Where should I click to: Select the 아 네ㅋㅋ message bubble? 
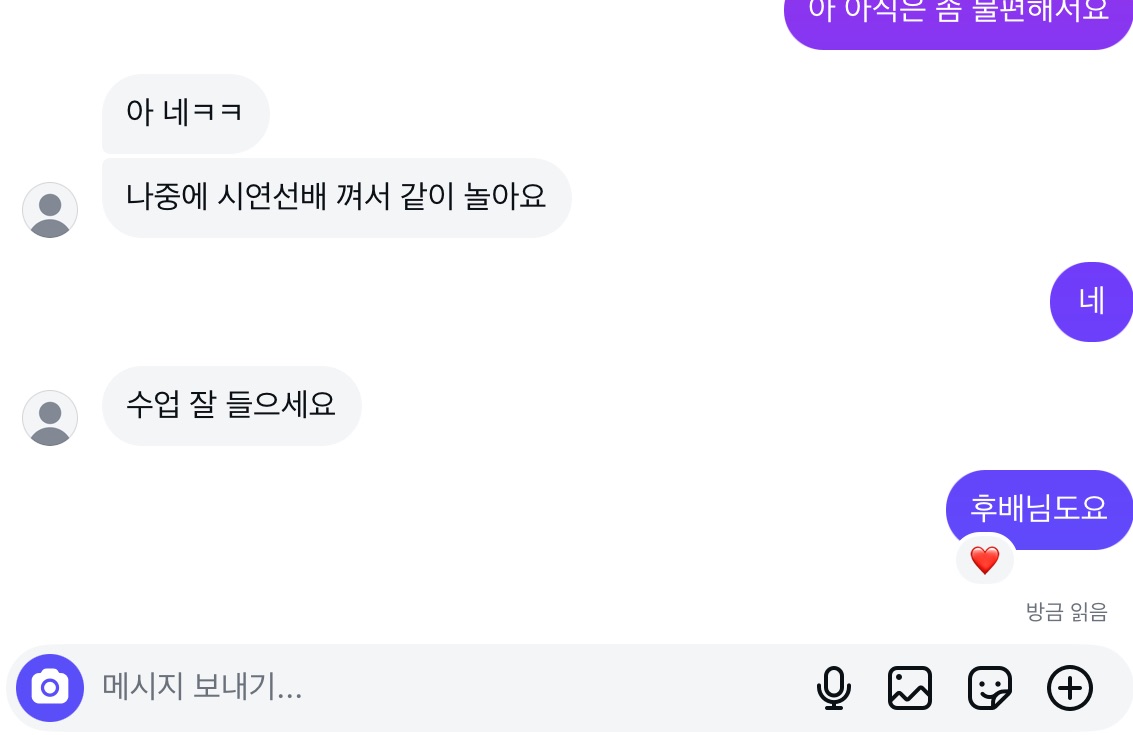coord(185,113)
